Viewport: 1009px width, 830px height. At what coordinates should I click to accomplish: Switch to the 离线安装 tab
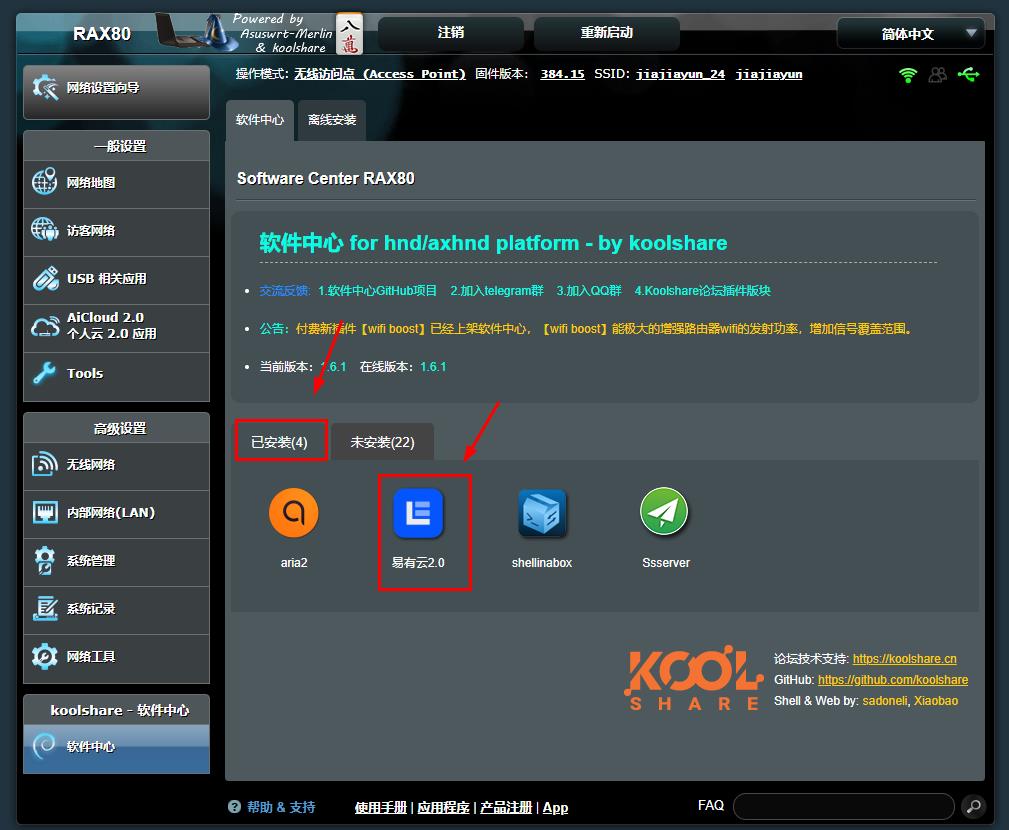332,120
